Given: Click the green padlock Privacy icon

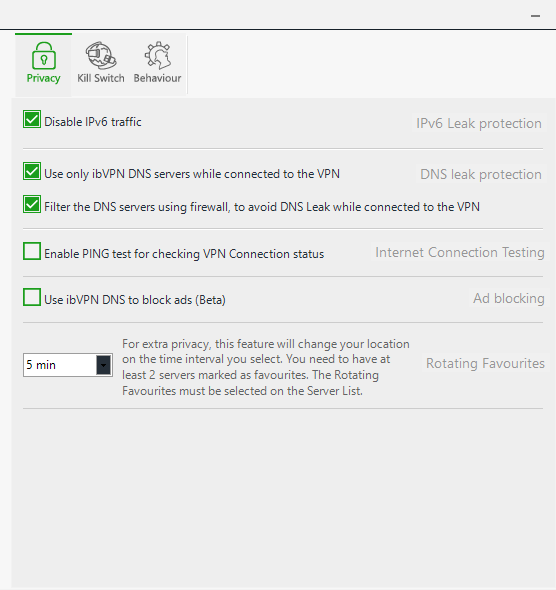Looking at the screenshot, I should click(x=44, y=56).
